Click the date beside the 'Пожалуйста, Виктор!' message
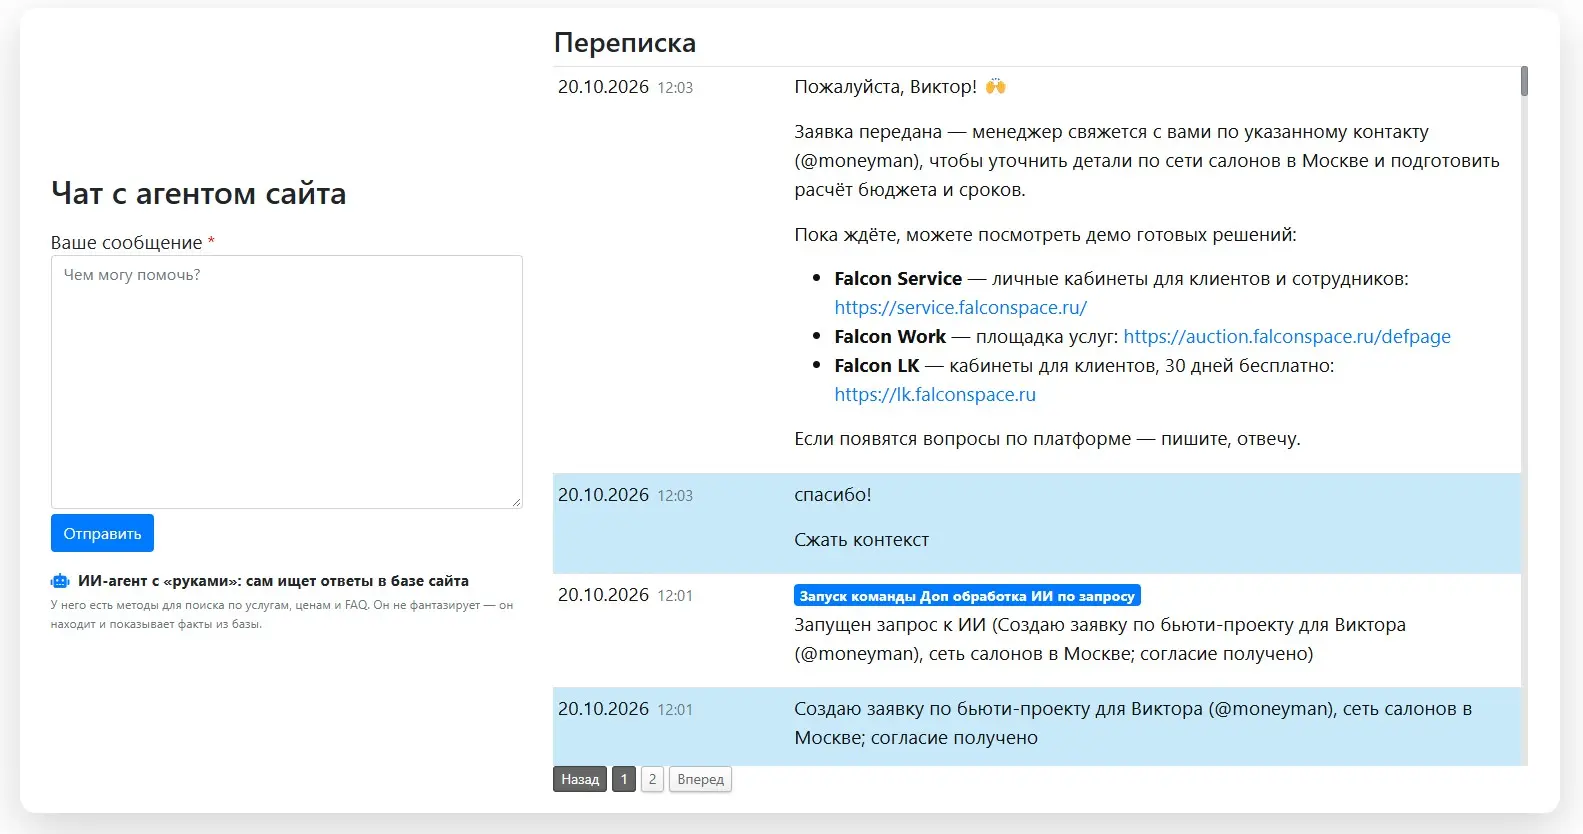This screenshot has width=1583, height=834. [x=603, y=87]
